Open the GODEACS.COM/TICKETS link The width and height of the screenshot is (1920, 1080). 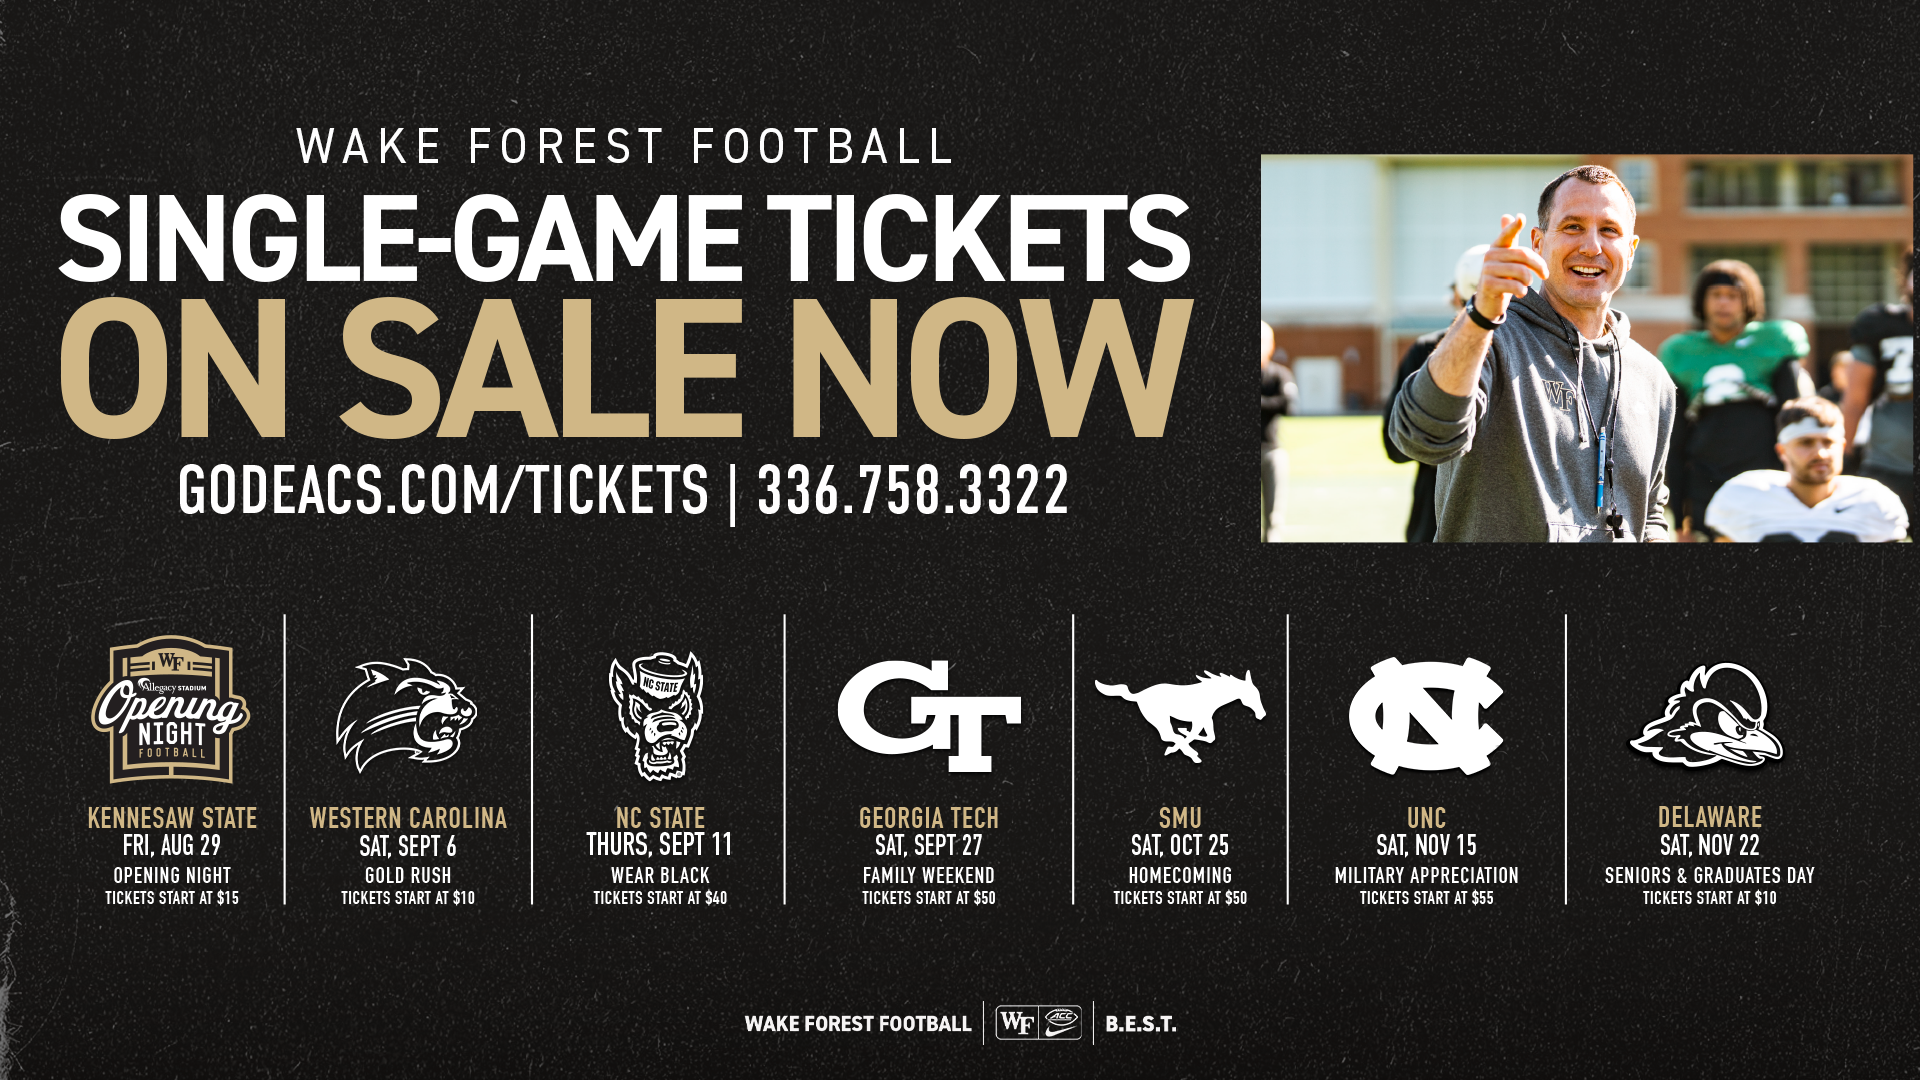pos(443,490)
